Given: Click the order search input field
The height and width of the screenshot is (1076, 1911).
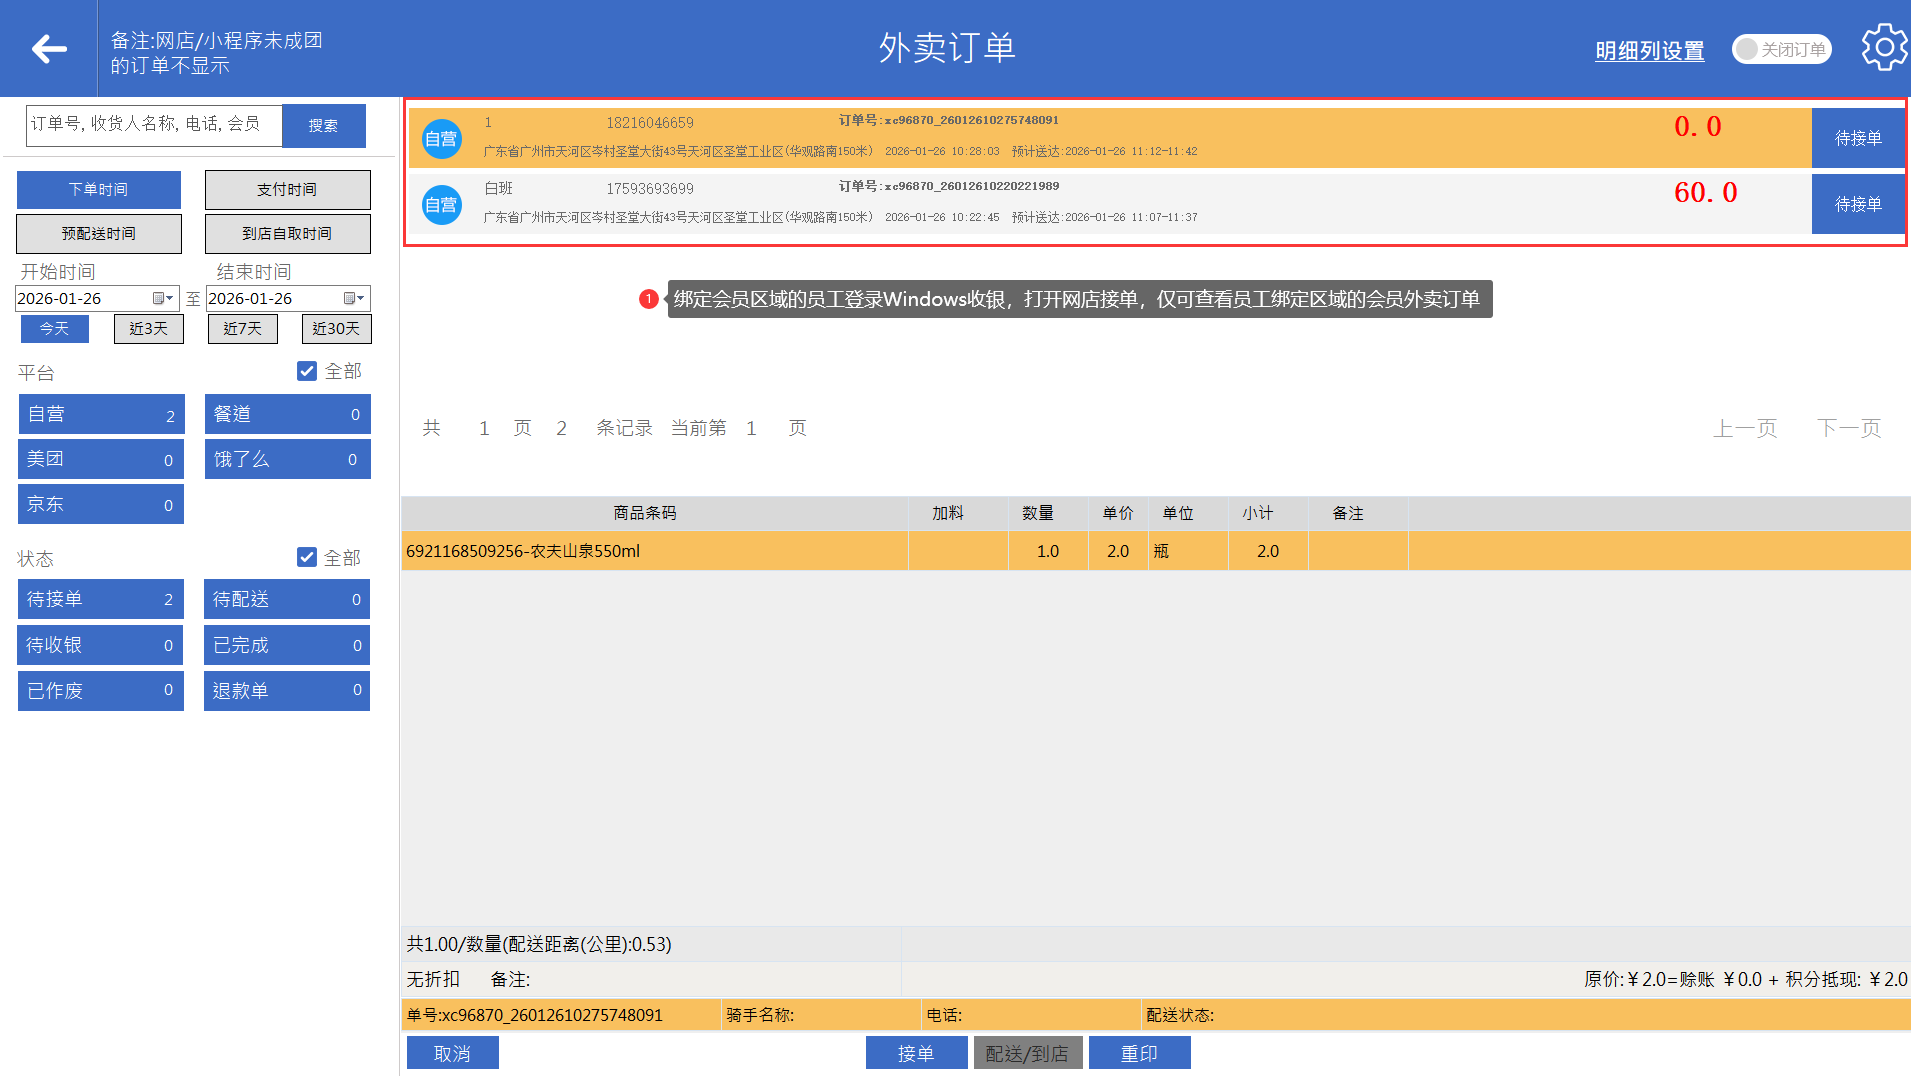Looking at the screenshot, I should [x=154, y=125].
